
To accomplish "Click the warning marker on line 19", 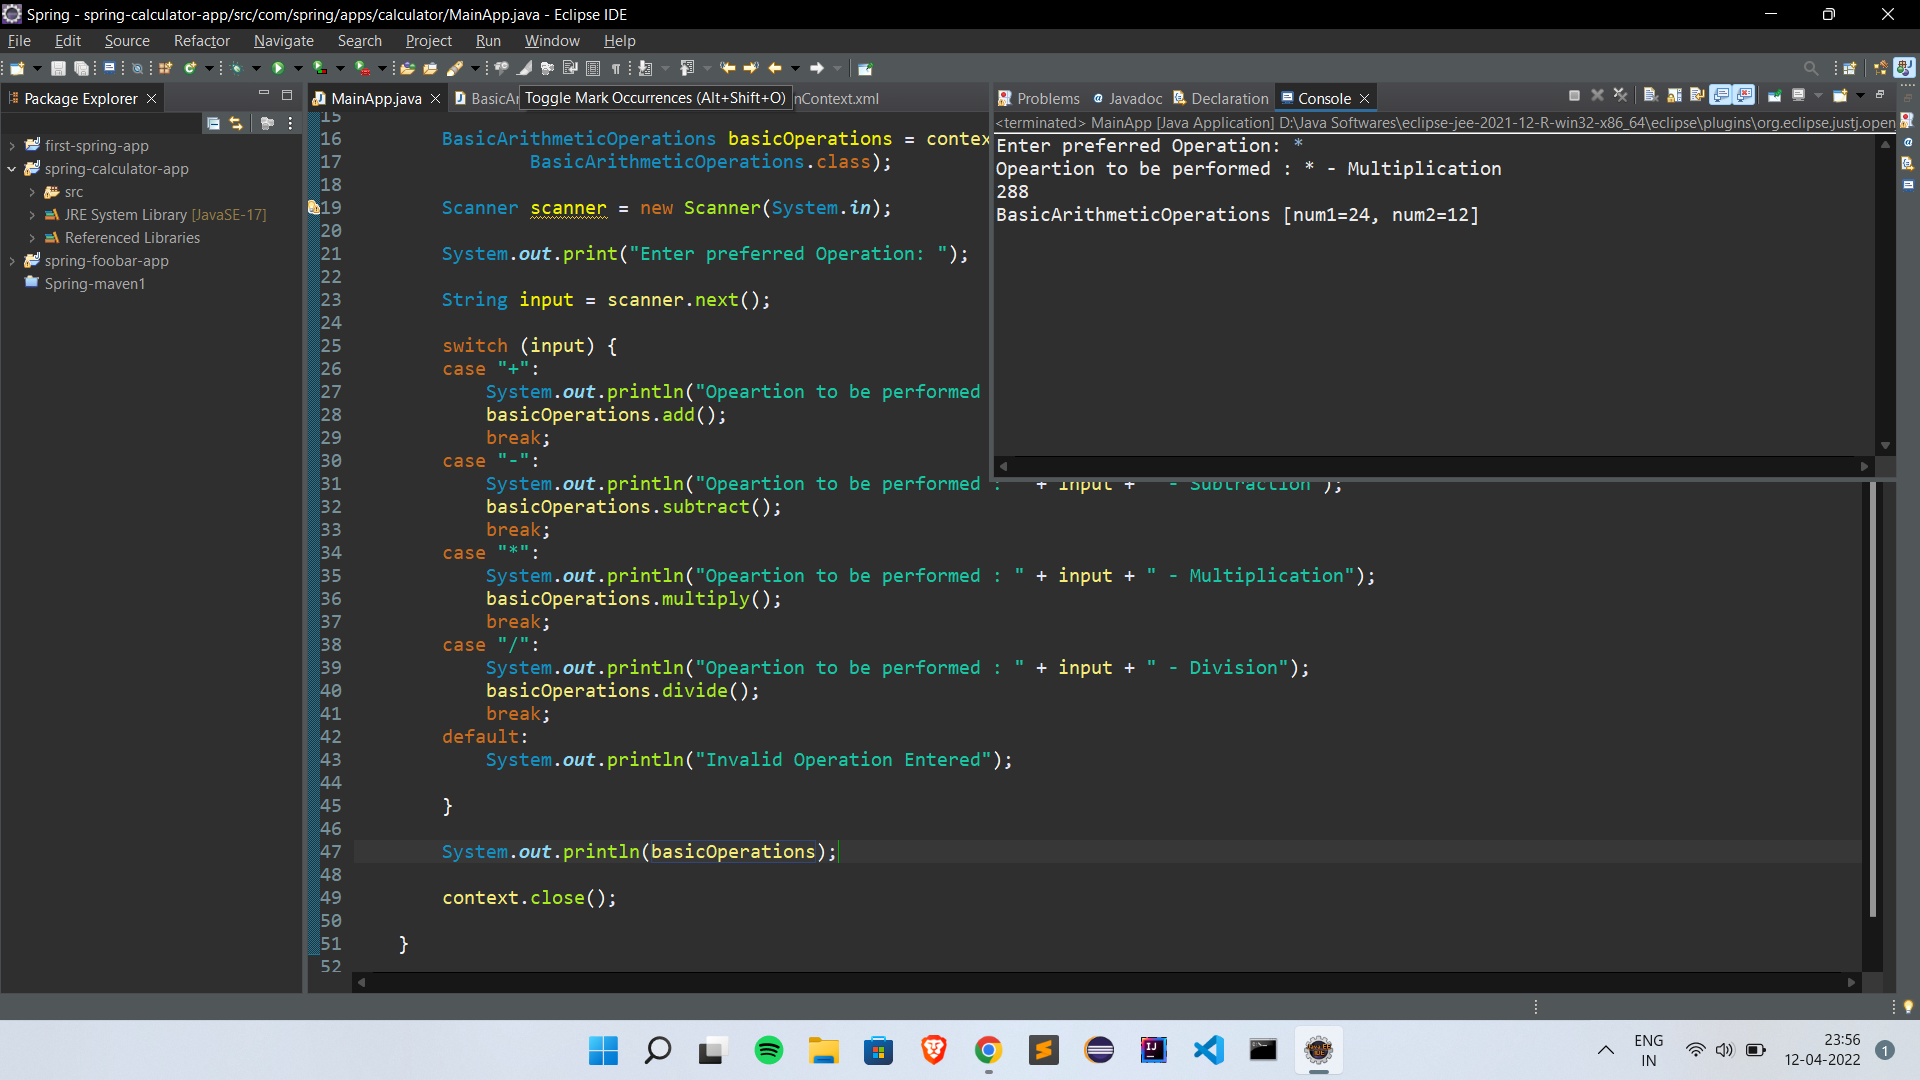I will coord(313,208).
